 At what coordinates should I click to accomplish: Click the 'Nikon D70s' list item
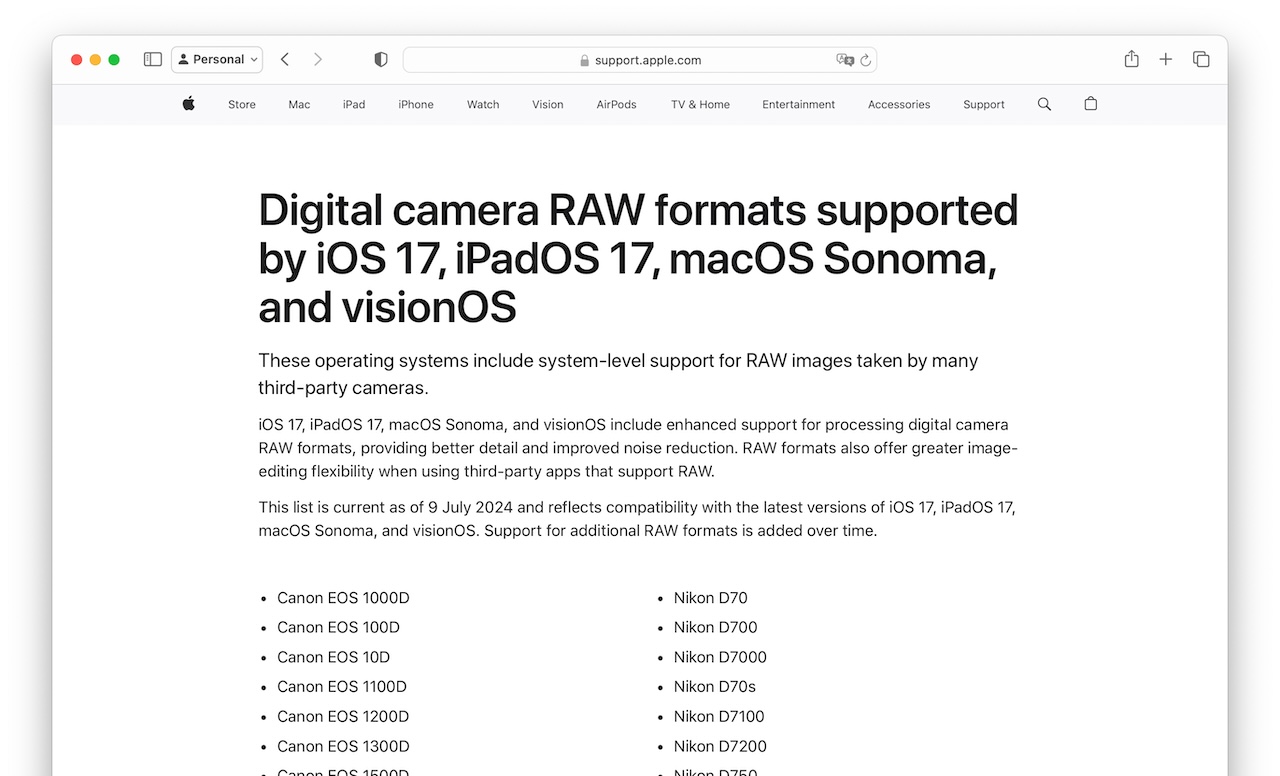714,686
